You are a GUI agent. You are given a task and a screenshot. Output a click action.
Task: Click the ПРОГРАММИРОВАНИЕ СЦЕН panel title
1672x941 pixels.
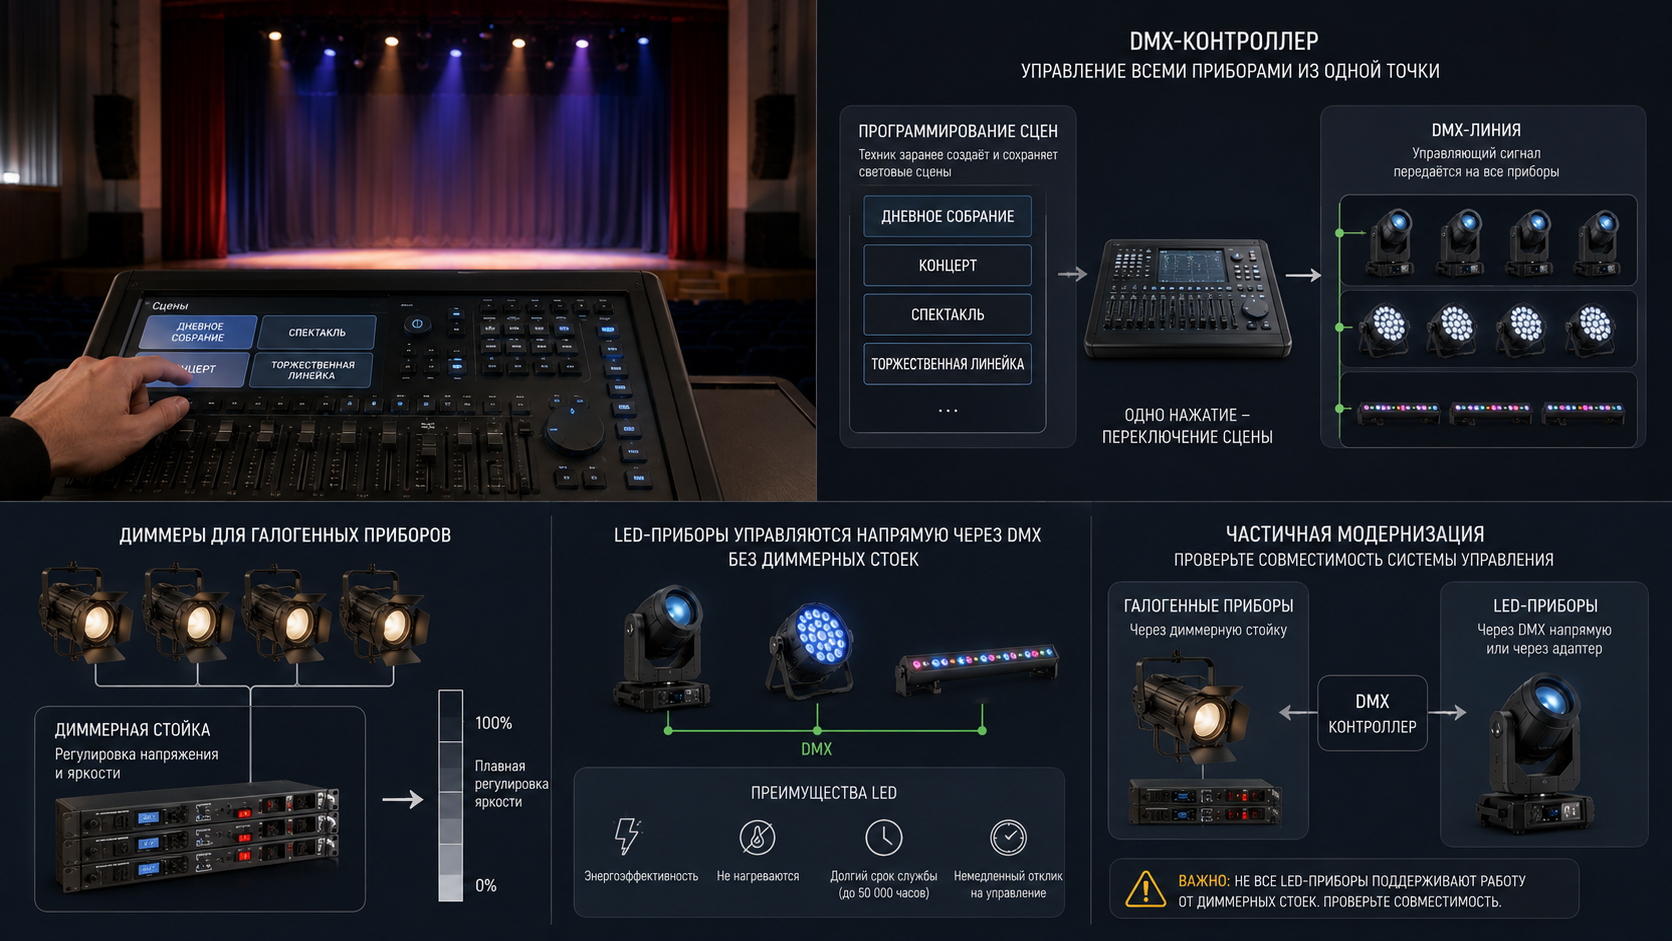pyautogui.click(x=958, y=131)
